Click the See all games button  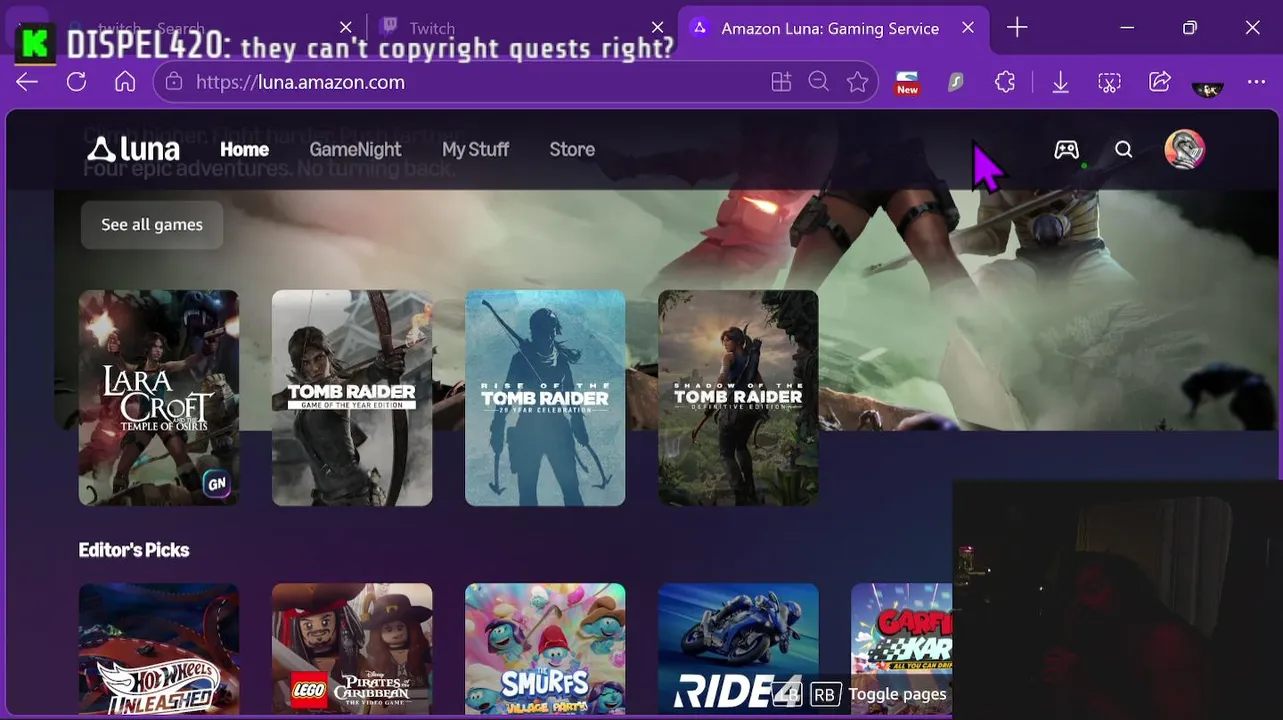(152, 224)
